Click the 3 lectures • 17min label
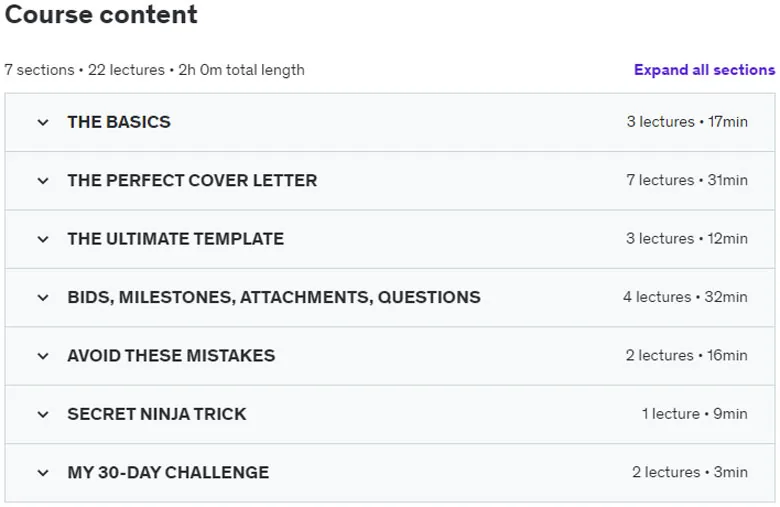The width and height of the screenshot is (780, 507). (687, 122)
